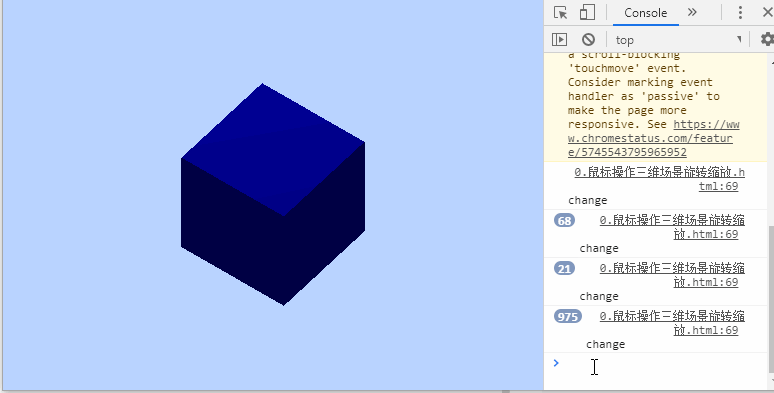The height and width of the screenshot is (393, 774).
Task: Toggle the console sidebar icon
Action: [559, 39]
